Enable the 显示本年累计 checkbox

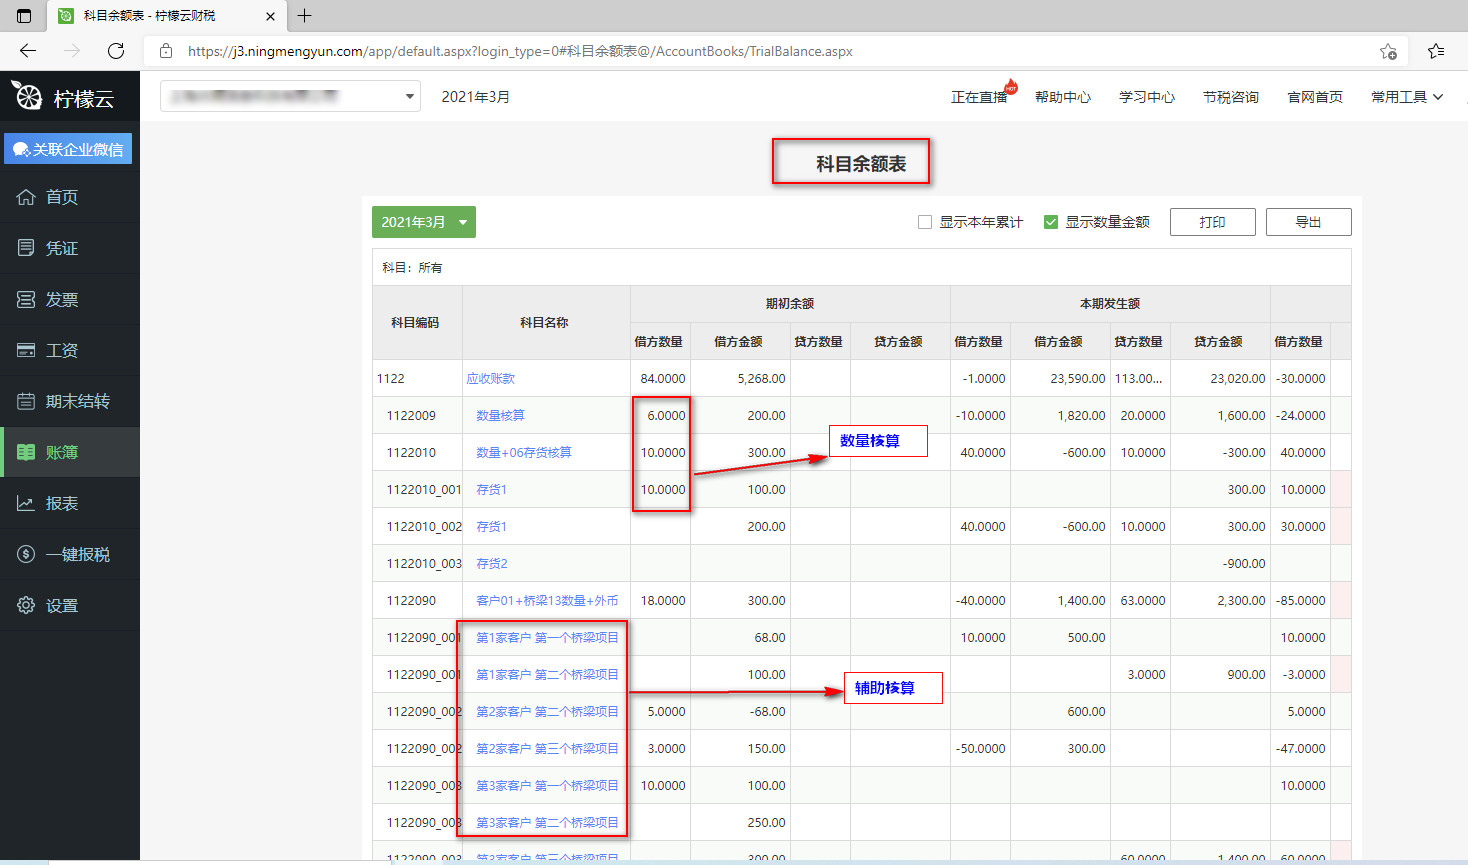925,222
